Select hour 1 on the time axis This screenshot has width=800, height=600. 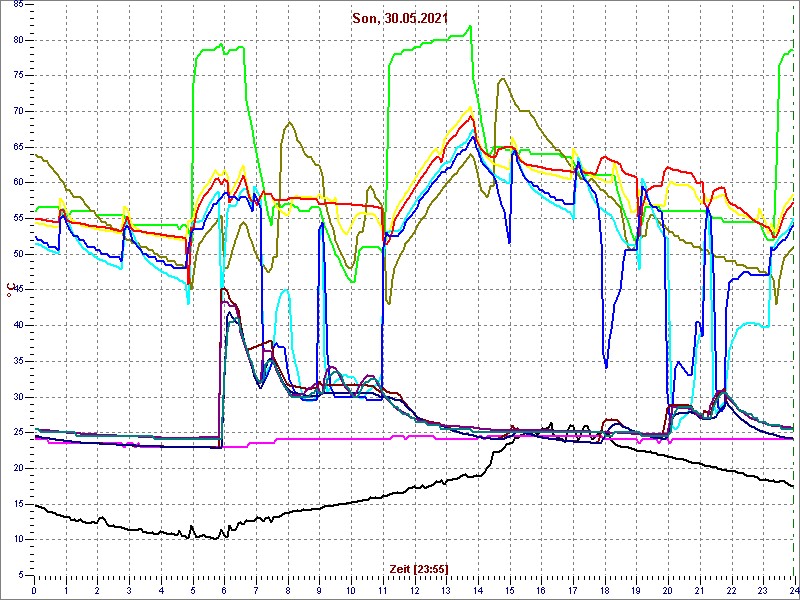tap(66, 589)
